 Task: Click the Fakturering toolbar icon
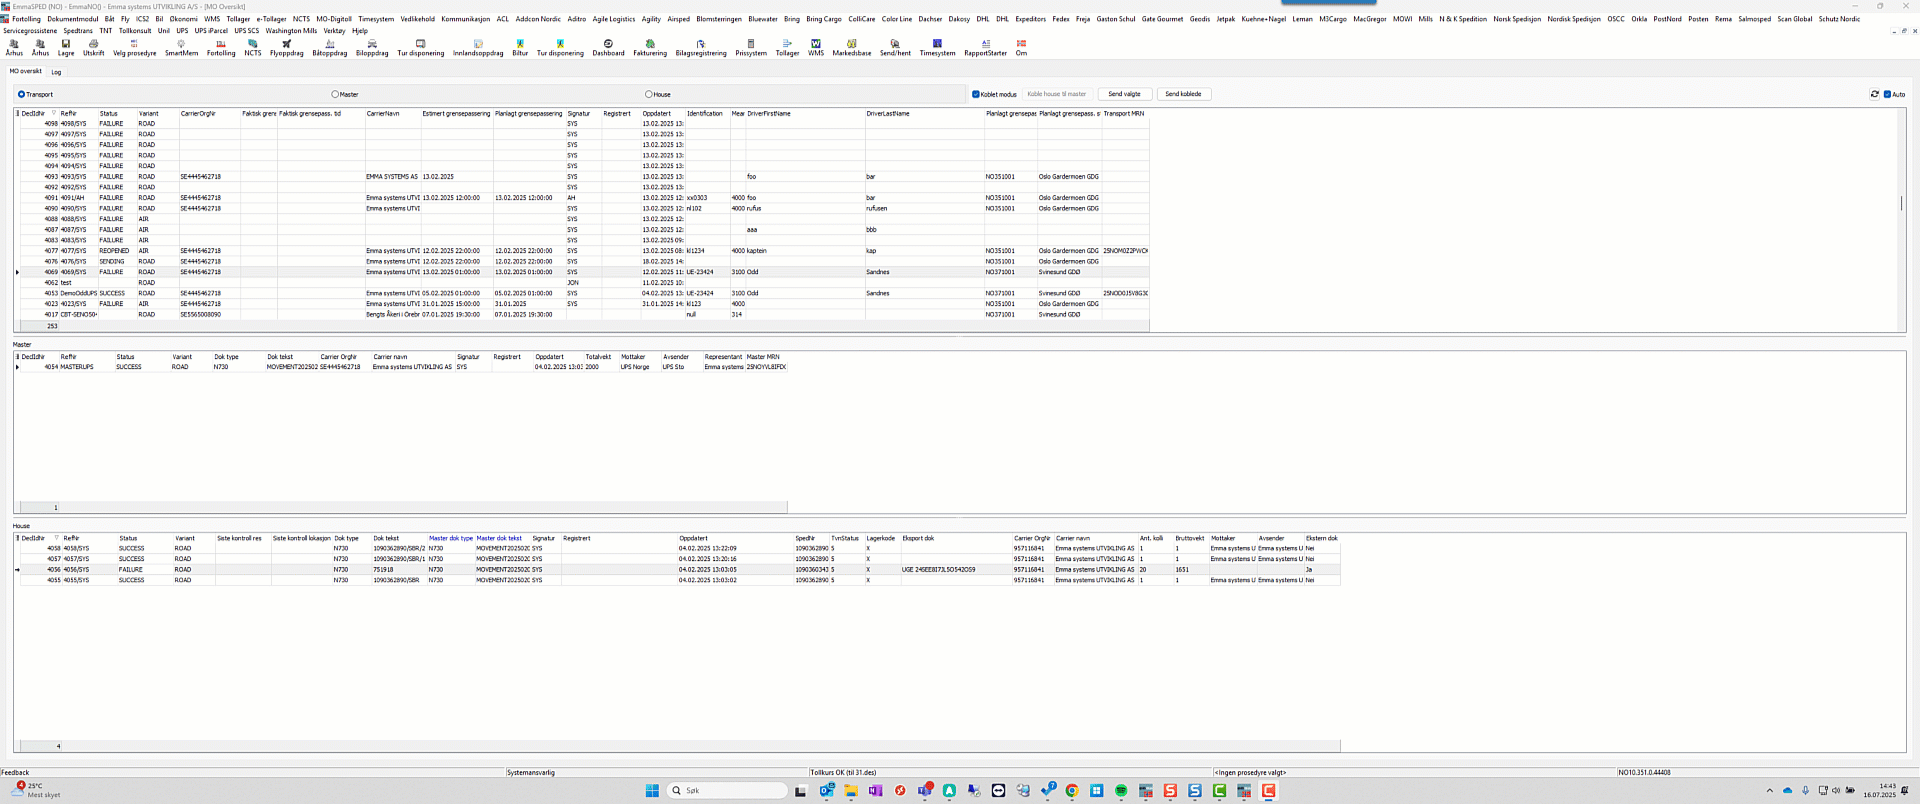[650, 48]
